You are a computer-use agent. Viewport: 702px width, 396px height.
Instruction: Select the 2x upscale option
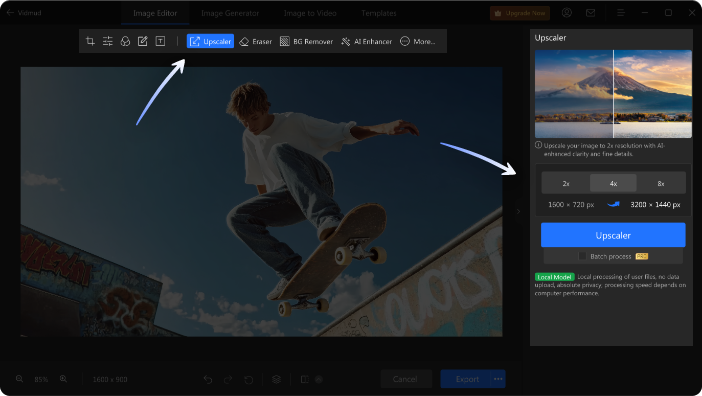pyautogui.click(x=566, y=183)
